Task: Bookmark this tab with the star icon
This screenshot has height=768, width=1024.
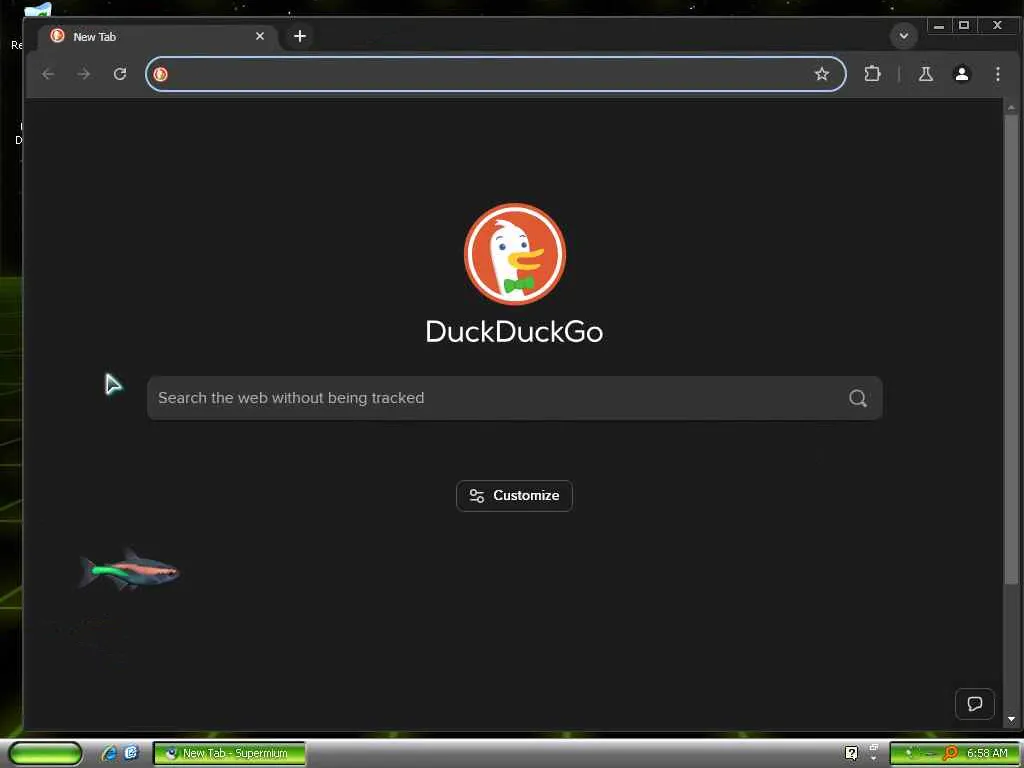Action: click(822, 74)
